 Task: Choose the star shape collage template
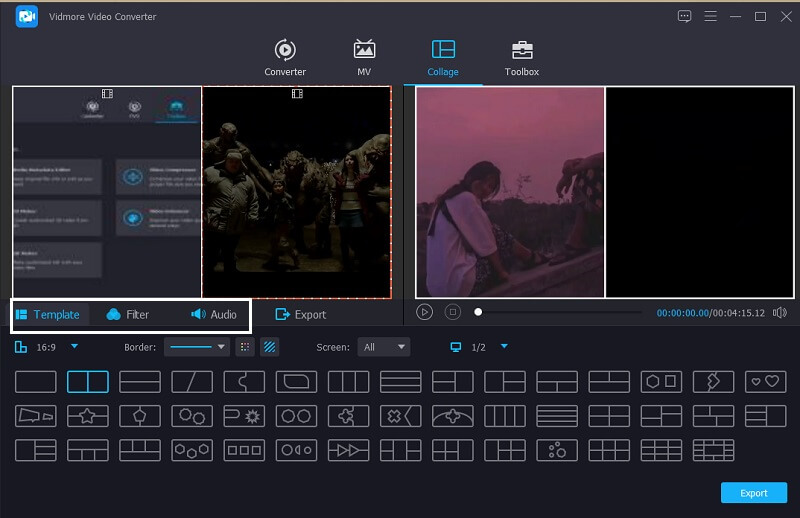coord(88,416)
